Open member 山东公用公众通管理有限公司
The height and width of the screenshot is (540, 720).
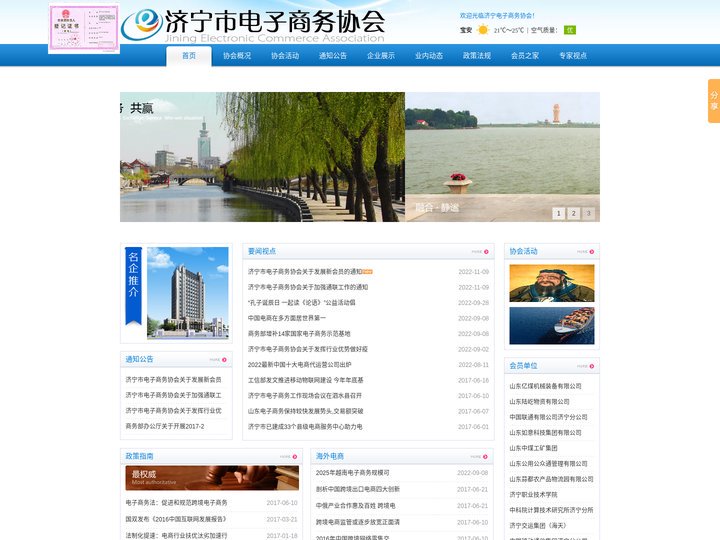pos(548,464)
